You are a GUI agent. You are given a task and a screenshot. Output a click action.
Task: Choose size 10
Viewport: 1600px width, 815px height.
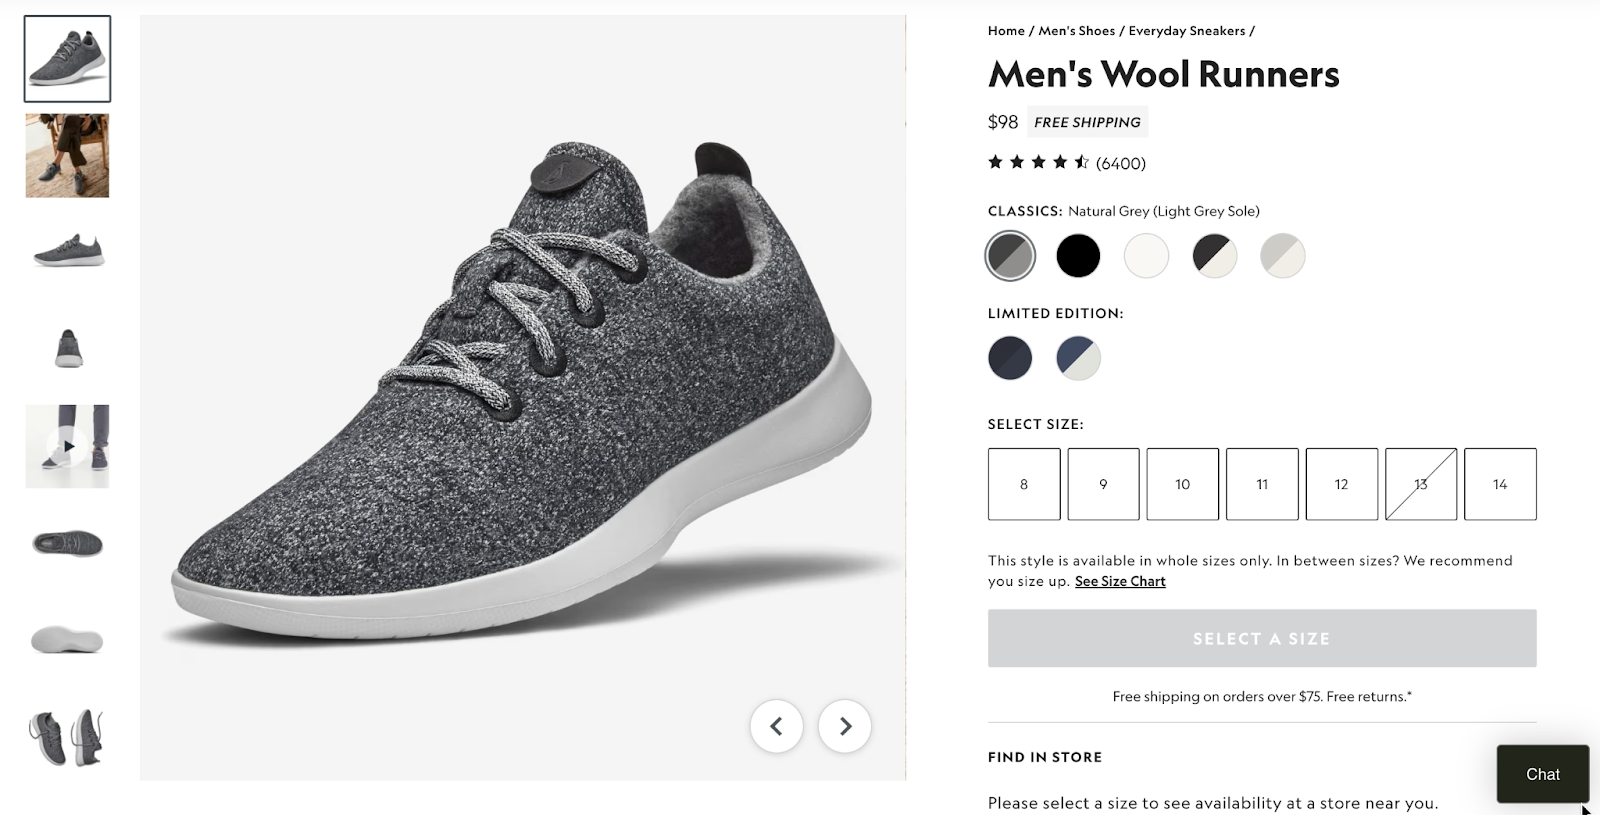tap(1182, 484)
